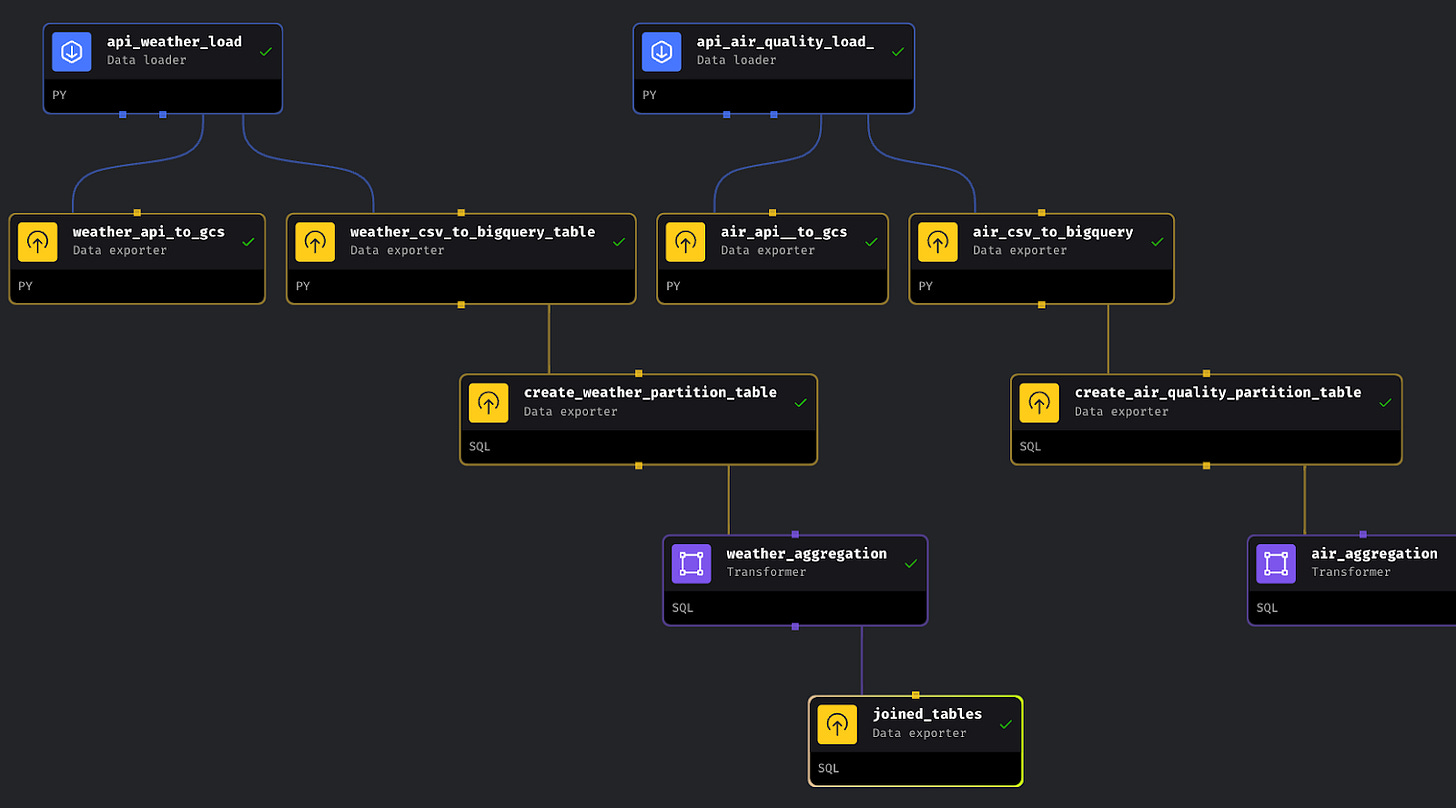Select the joined_tables block title

click(x=927, y=715)
